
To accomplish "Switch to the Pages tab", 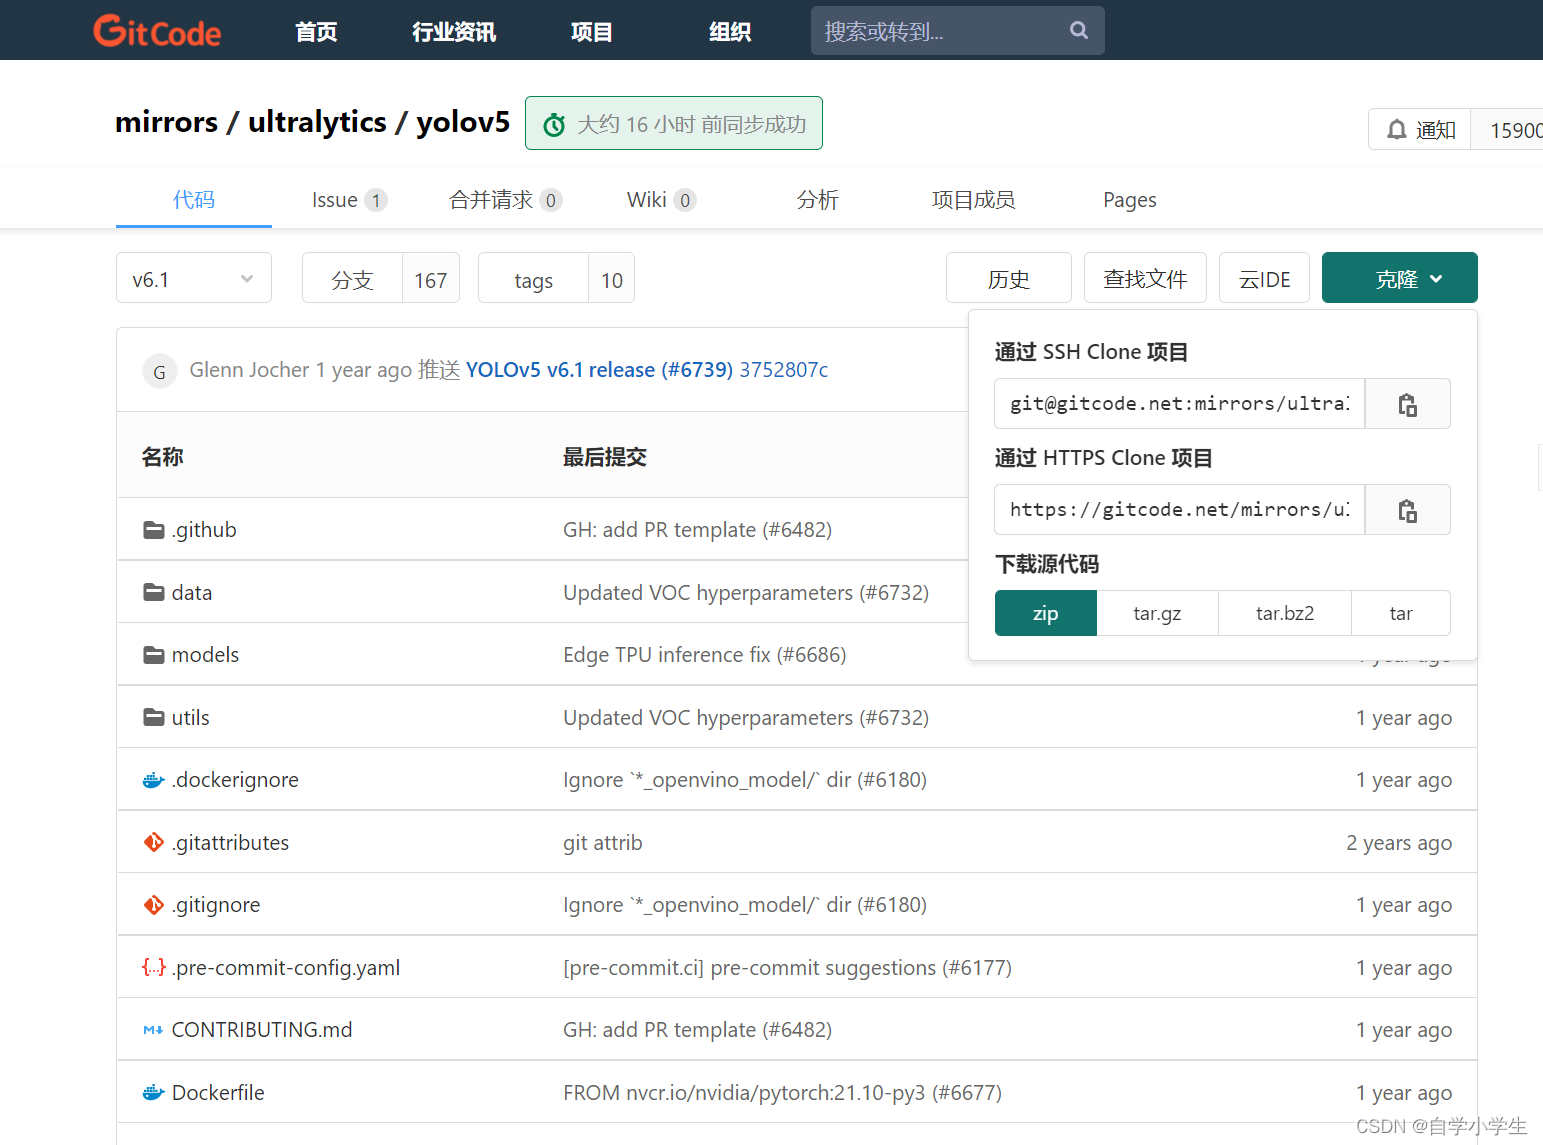I will click(1129, 200).
